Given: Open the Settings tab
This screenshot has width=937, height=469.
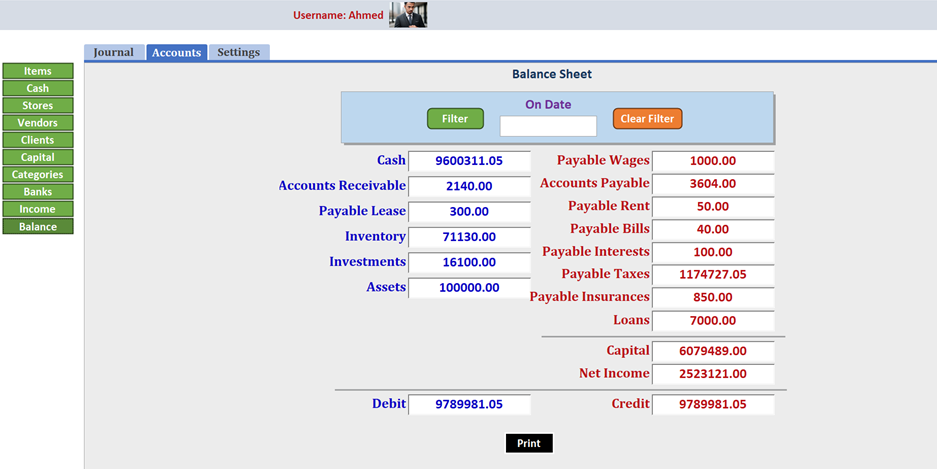Looking at the screenshot, I should 239,52.
